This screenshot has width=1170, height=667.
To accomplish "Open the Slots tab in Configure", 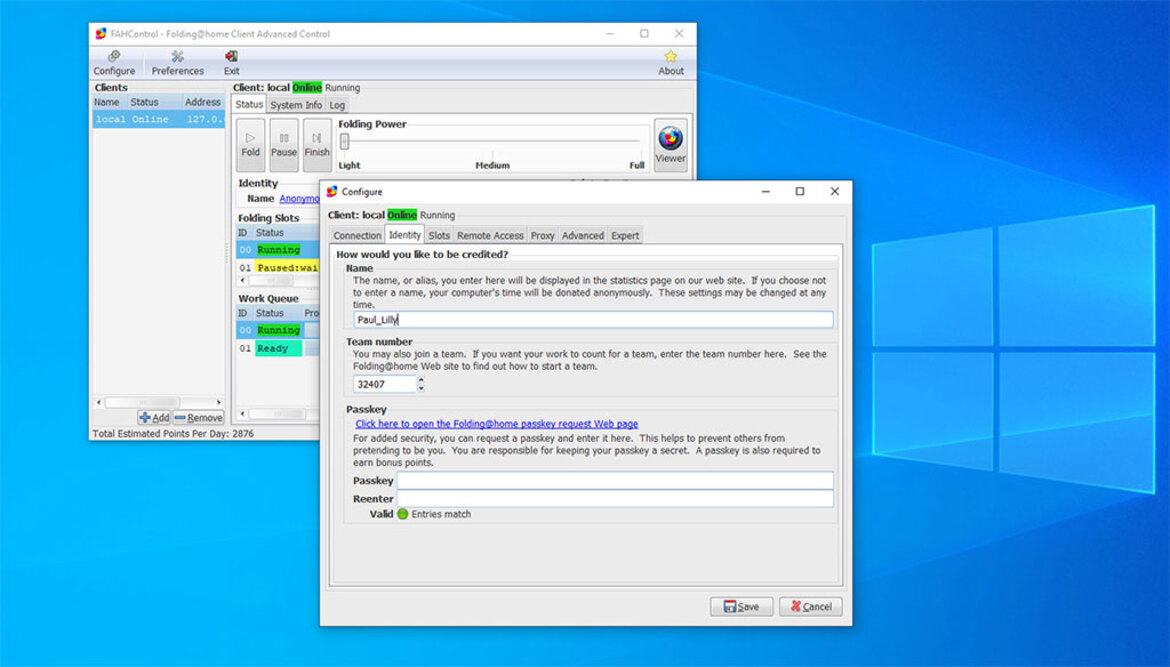I will (439, 235).
